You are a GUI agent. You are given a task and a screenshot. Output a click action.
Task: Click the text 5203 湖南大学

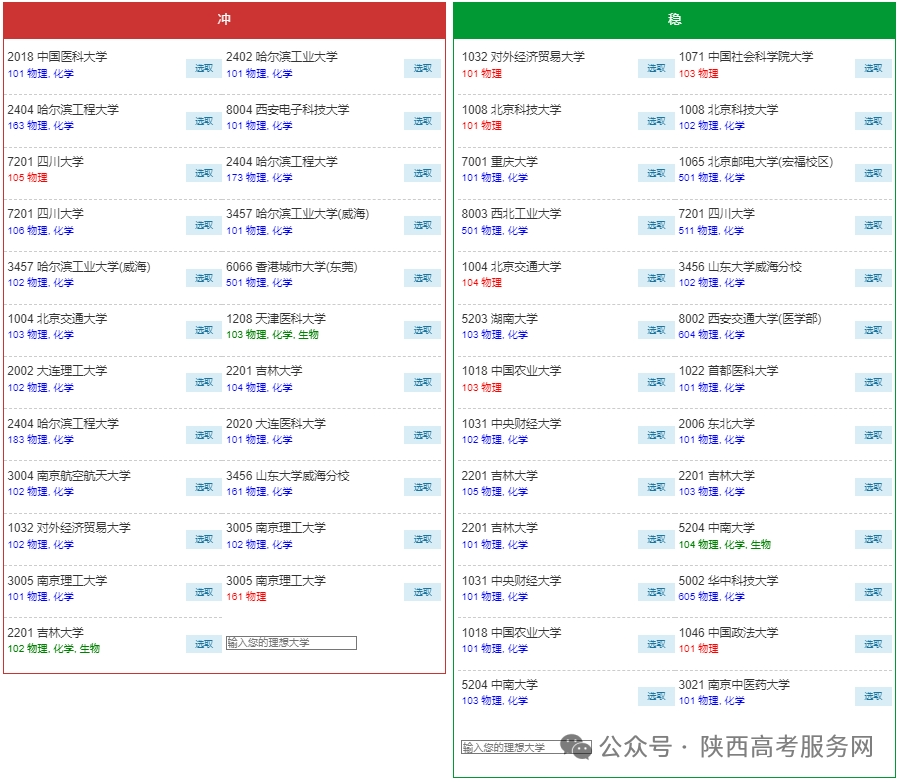(x=500, y=318)
